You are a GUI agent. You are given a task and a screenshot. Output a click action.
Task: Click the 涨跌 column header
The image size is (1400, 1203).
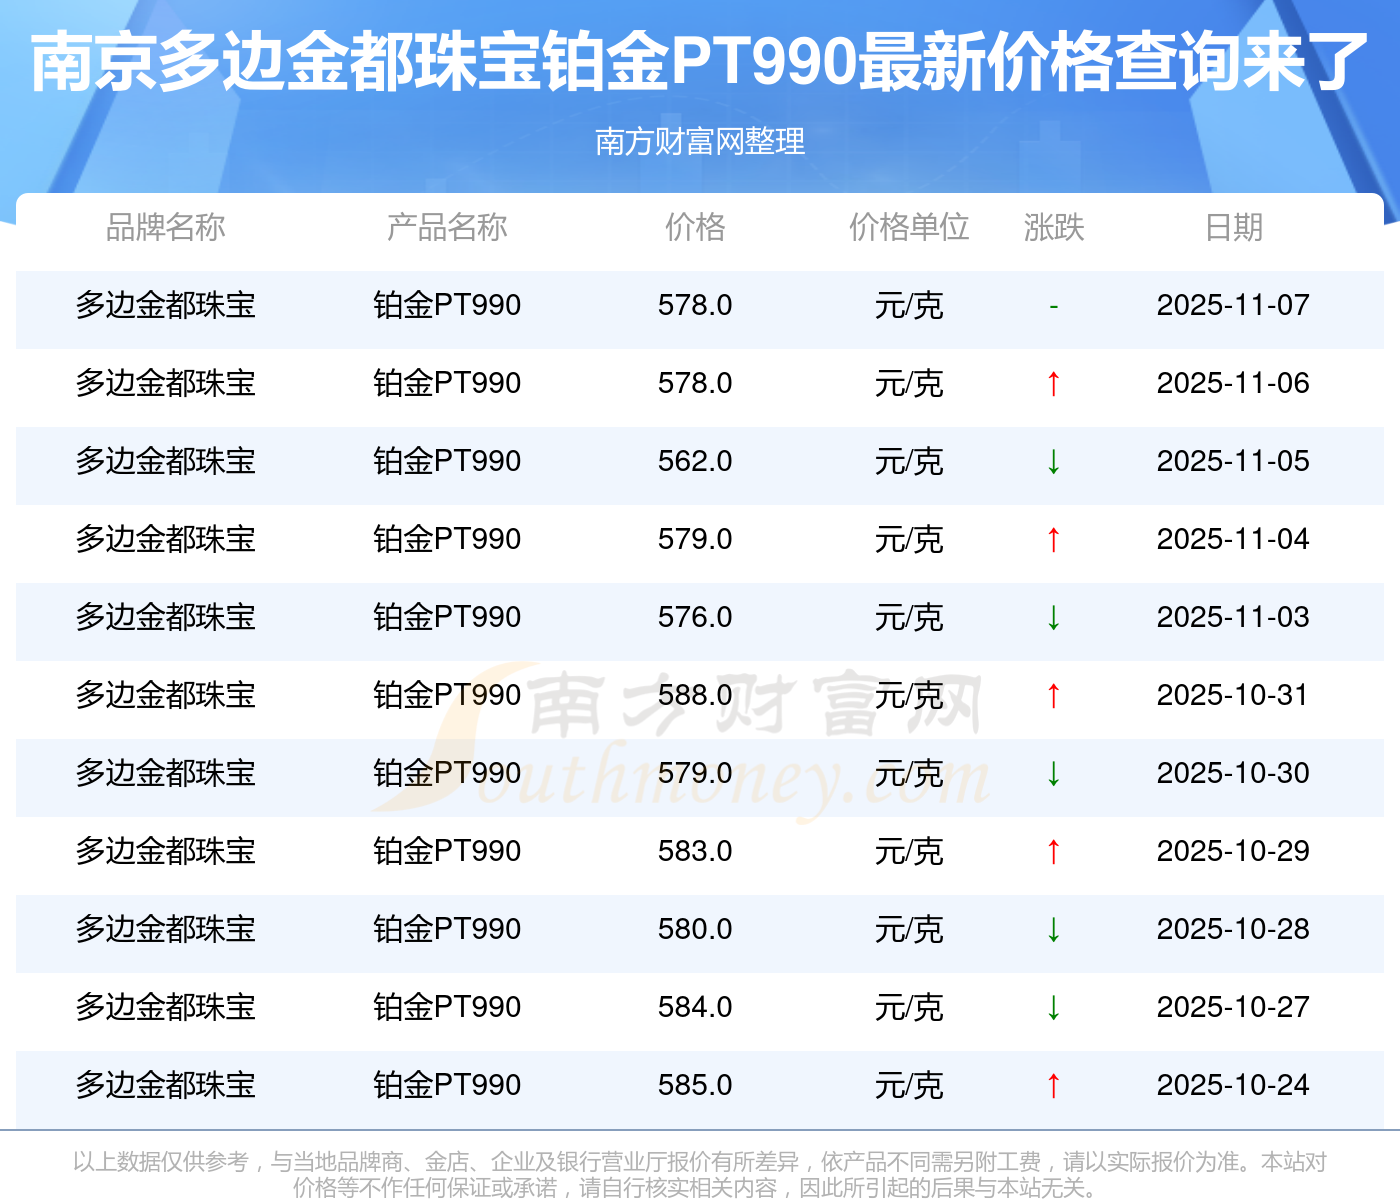pyautogui.click(x=1054, y=228)
